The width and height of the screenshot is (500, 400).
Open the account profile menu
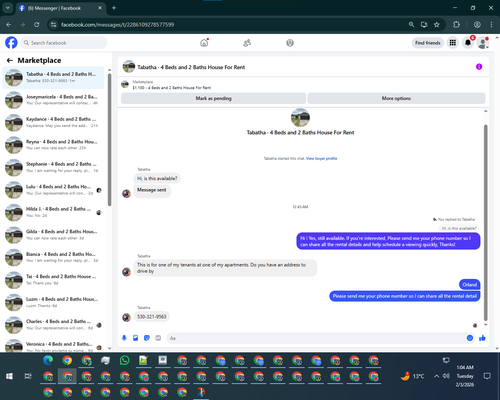(x=483, y=43)
